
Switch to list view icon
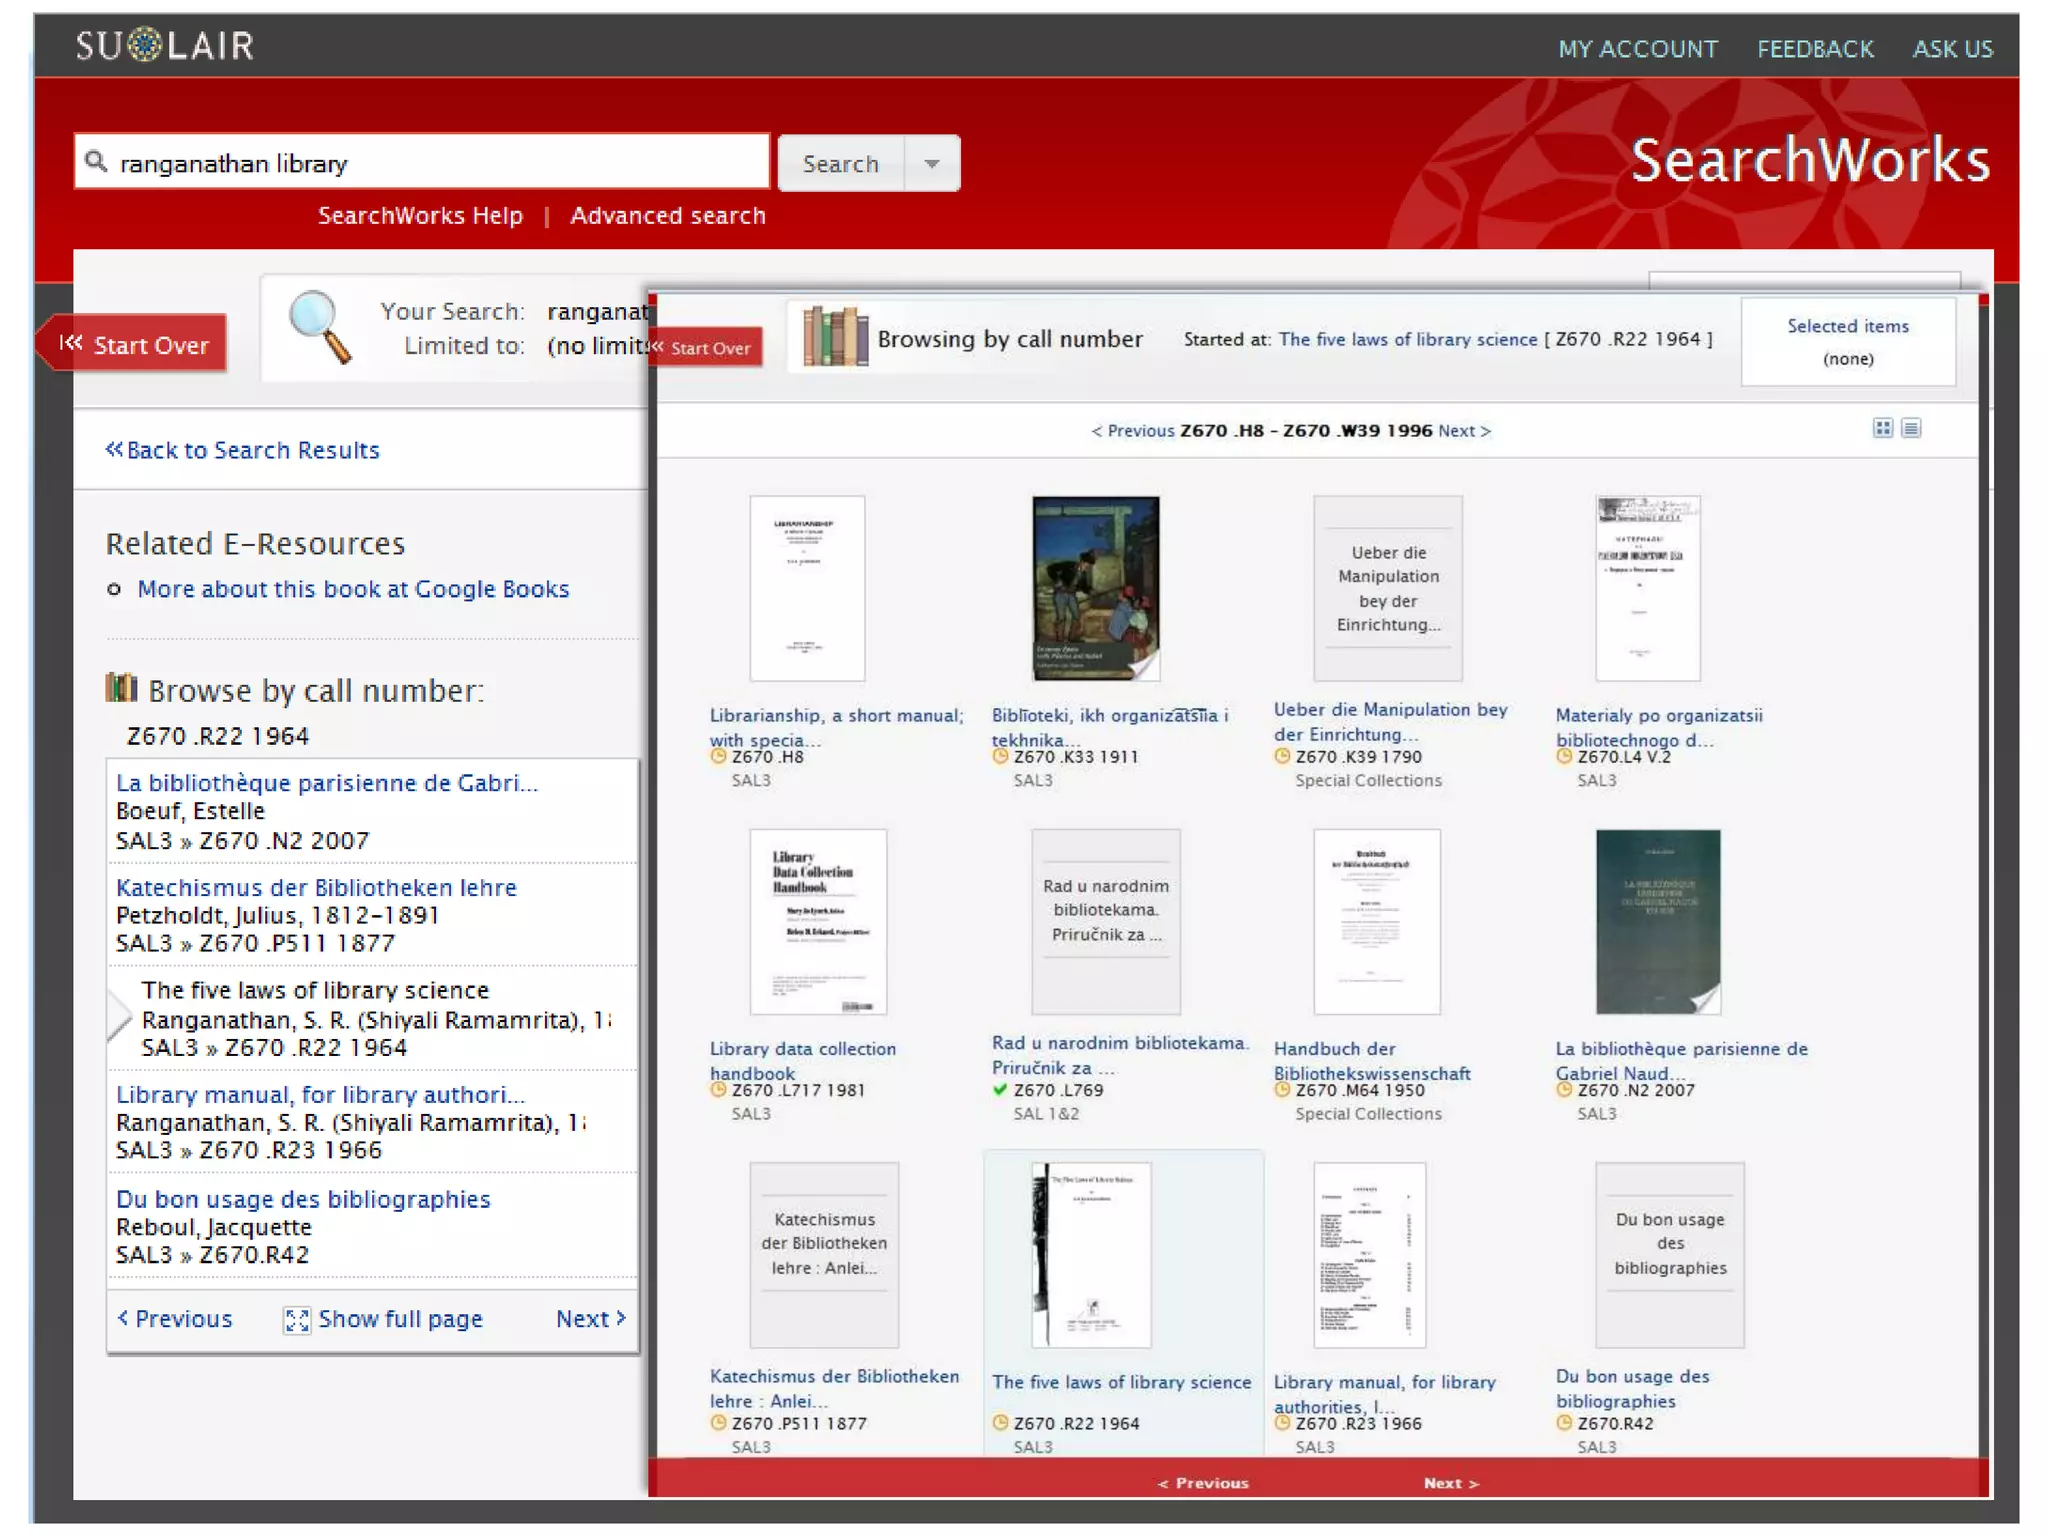(x=1911, y=428)
